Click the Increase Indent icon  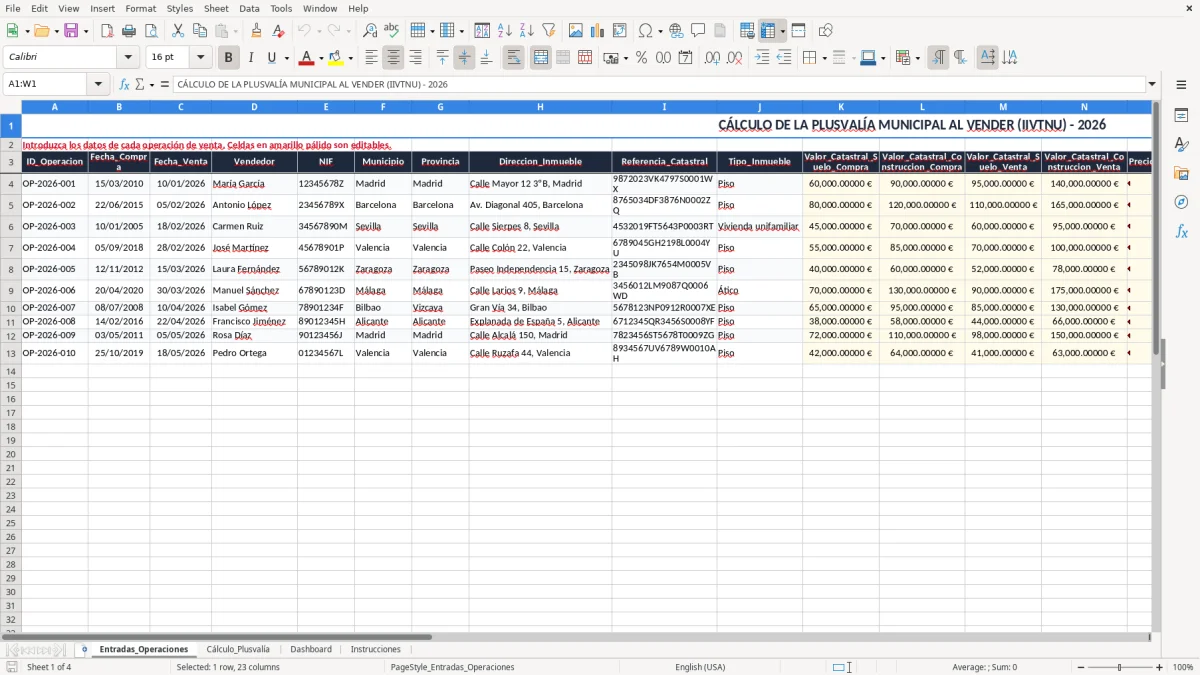pyautogui.click(x=762, y=58)
